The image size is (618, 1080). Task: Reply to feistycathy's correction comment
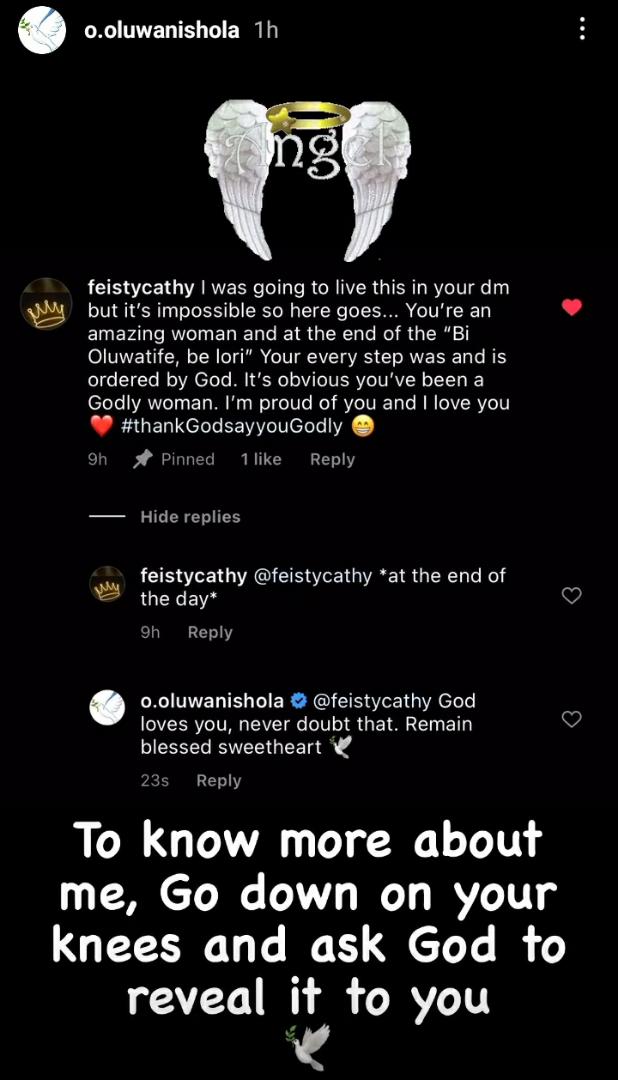pyautogui.click(x=210, y=632)
